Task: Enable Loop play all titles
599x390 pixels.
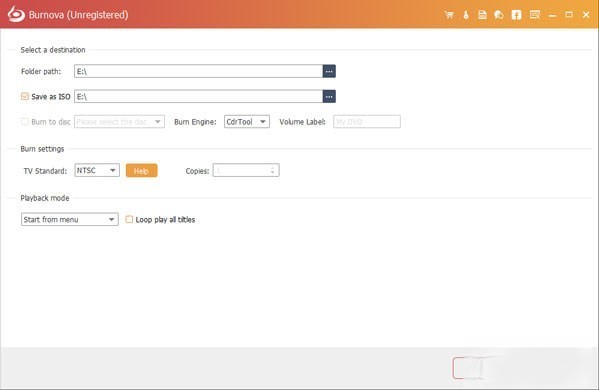Action: 129,219
